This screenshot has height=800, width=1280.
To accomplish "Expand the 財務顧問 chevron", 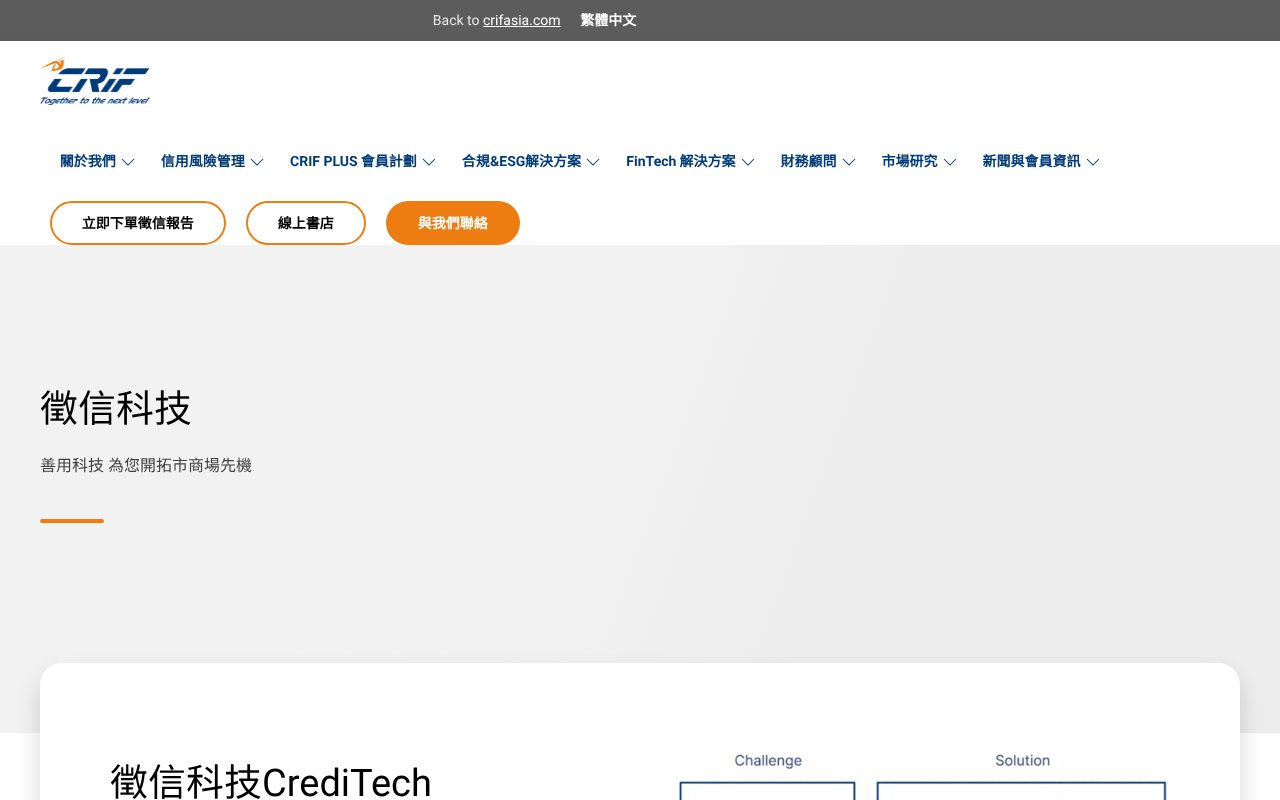I will [x=849, y=162].
